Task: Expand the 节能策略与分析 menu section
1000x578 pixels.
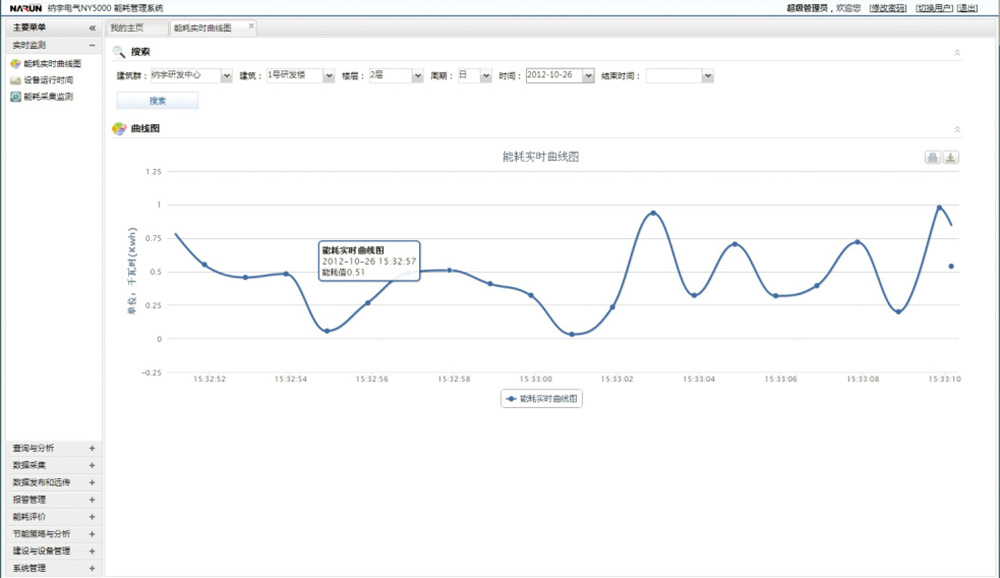Action: tap(92, 534)
